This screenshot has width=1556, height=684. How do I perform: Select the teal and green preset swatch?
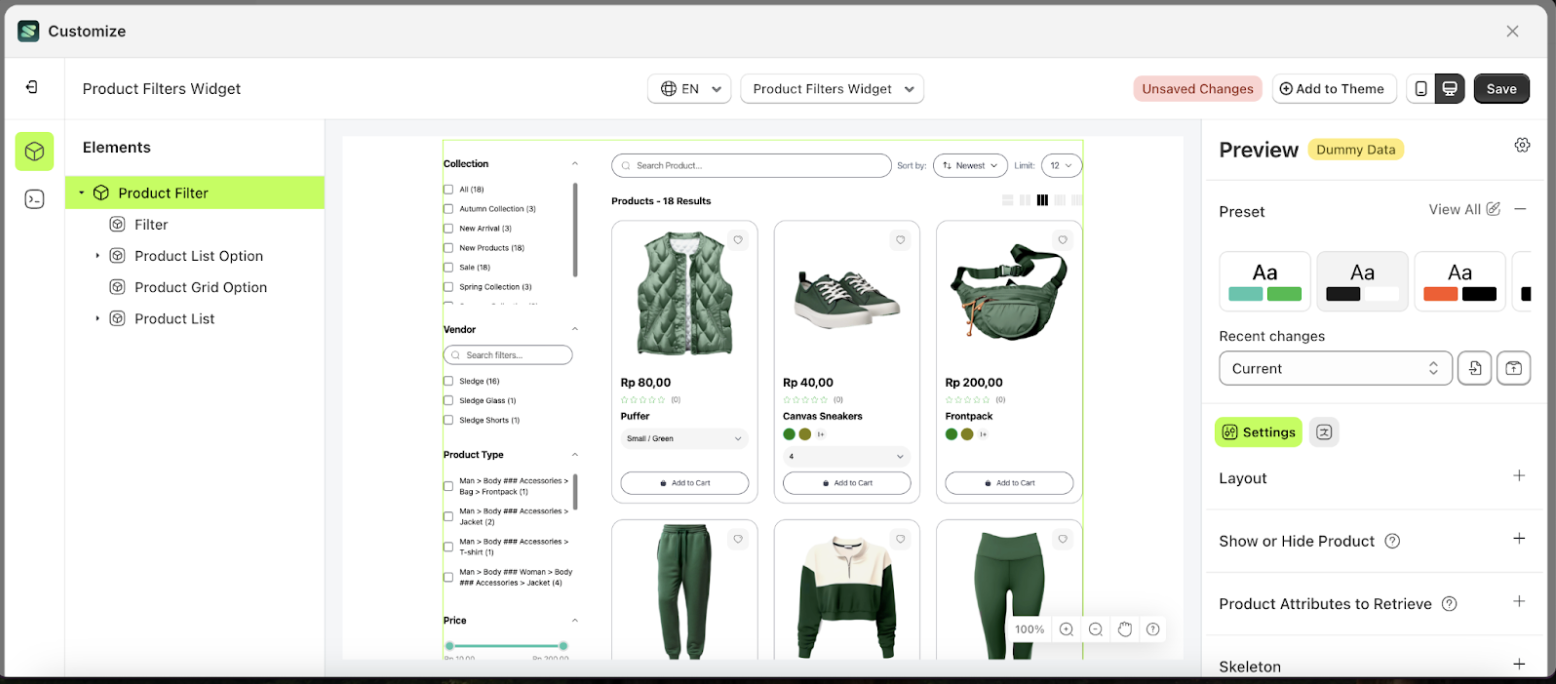pos(1265,281)
